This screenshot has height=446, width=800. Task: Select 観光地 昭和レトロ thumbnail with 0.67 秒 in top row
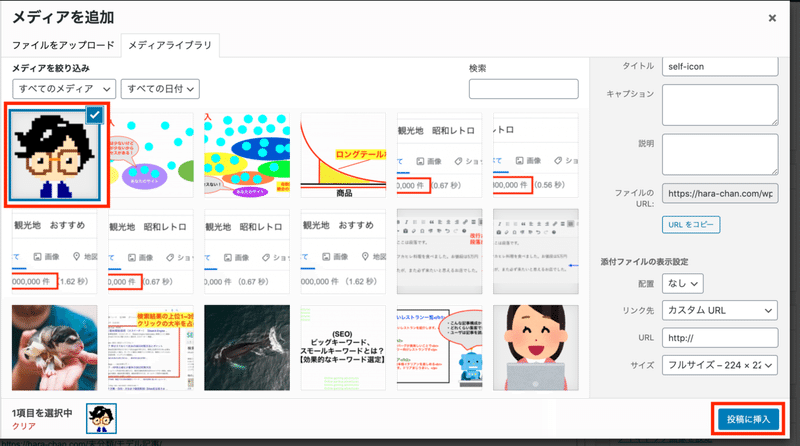tap(439, 155)
